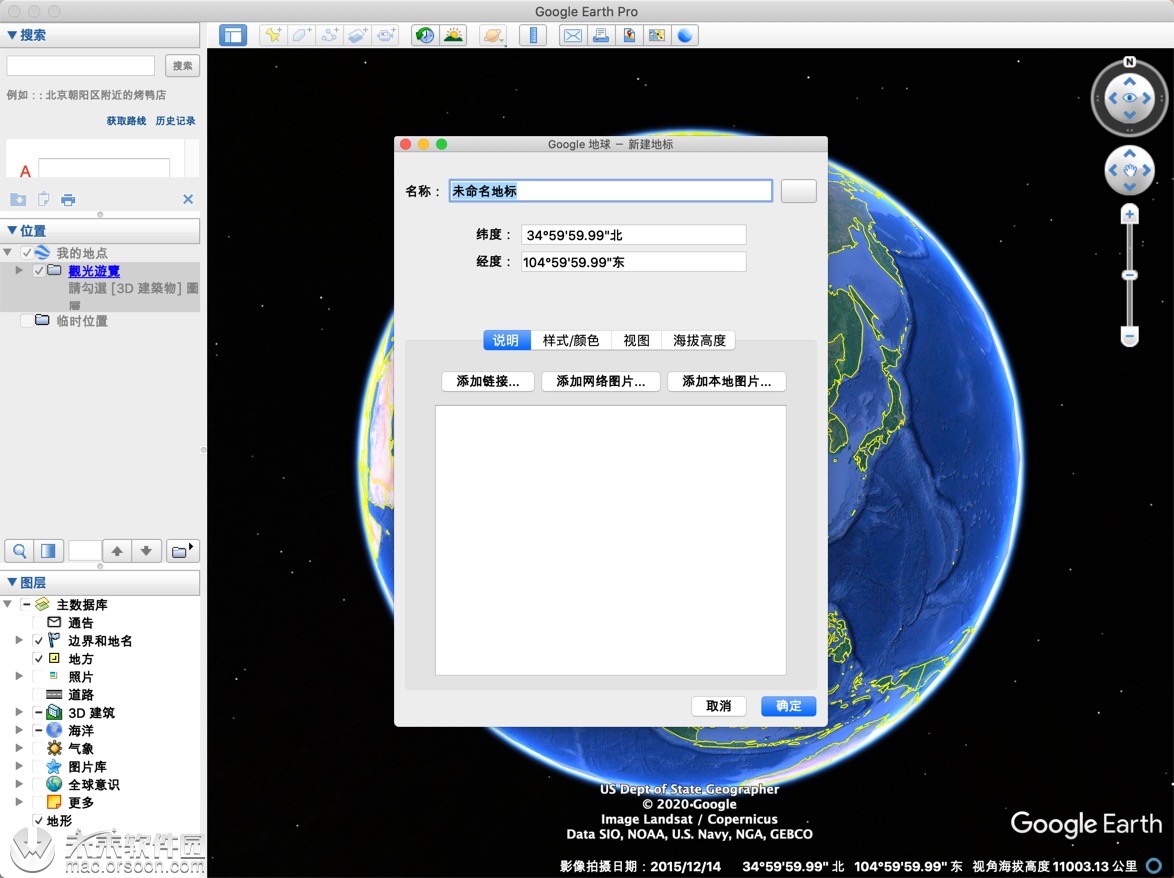Toggle 觀光遊覽 checkbox
This screenshot has height=878, width=1174.
coord(39,271)
